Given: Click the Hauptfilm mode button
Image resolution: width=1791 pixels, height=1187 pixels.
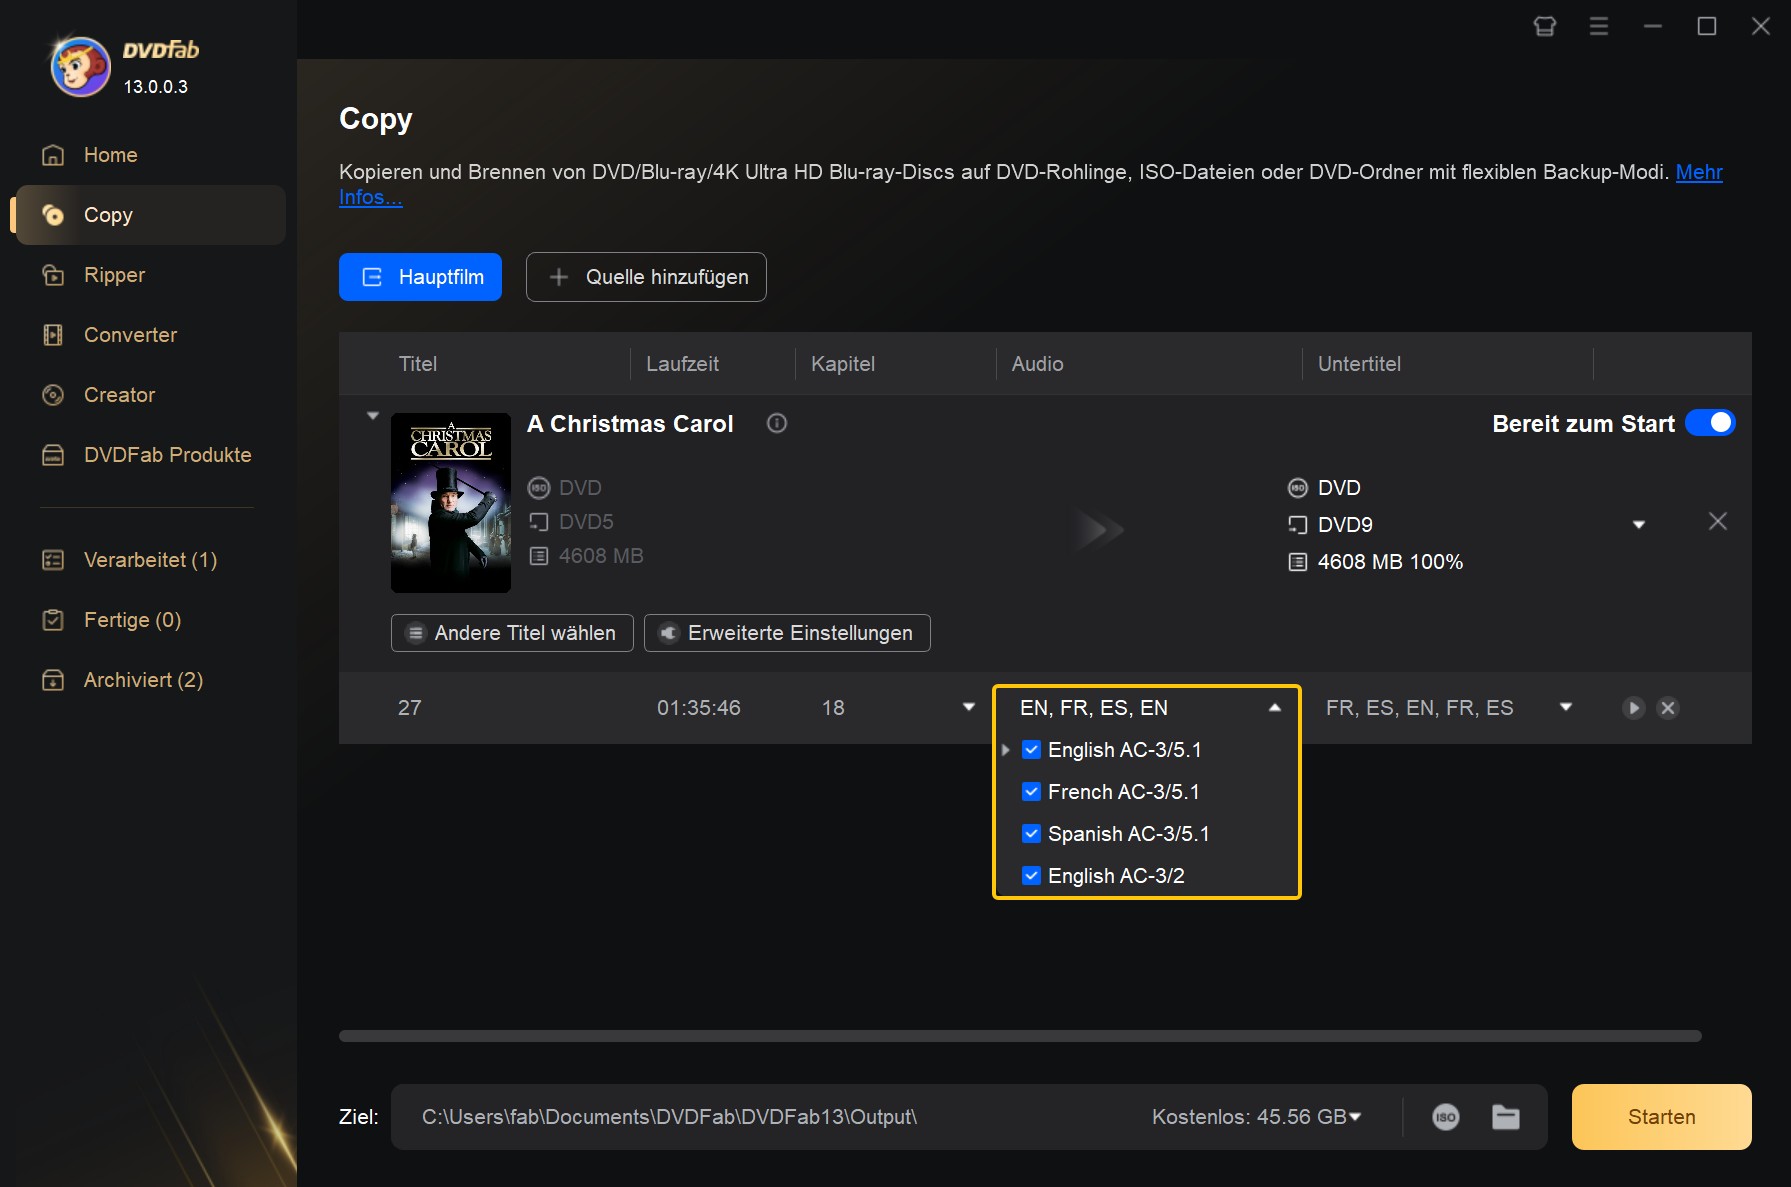Looking at the screenshot, I should tap(420, 277).
